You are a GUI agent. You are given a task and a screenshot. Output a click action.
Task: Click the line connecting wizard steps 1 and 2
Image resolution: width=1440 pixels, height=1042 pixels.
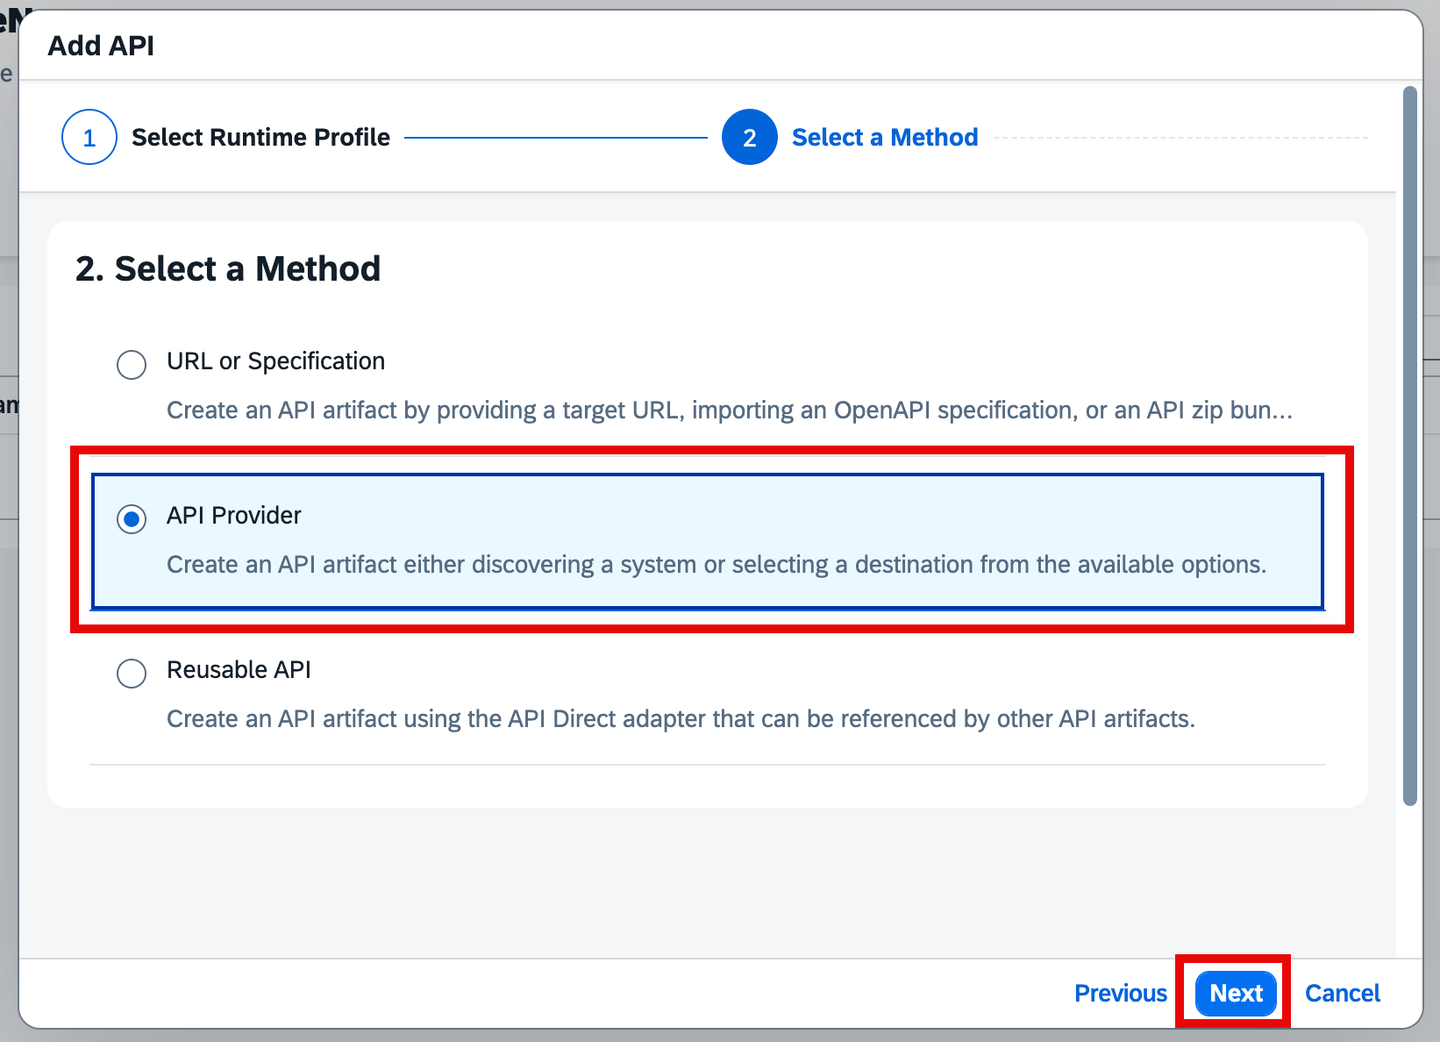point(556,137)
